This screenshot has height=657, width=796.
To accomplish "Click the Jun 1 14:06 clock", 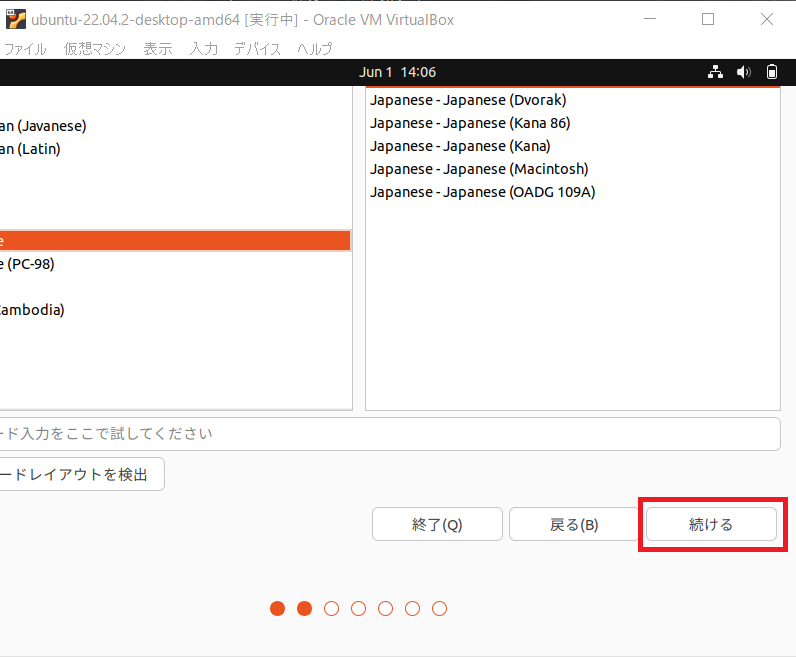I will [x=397, y=72].
